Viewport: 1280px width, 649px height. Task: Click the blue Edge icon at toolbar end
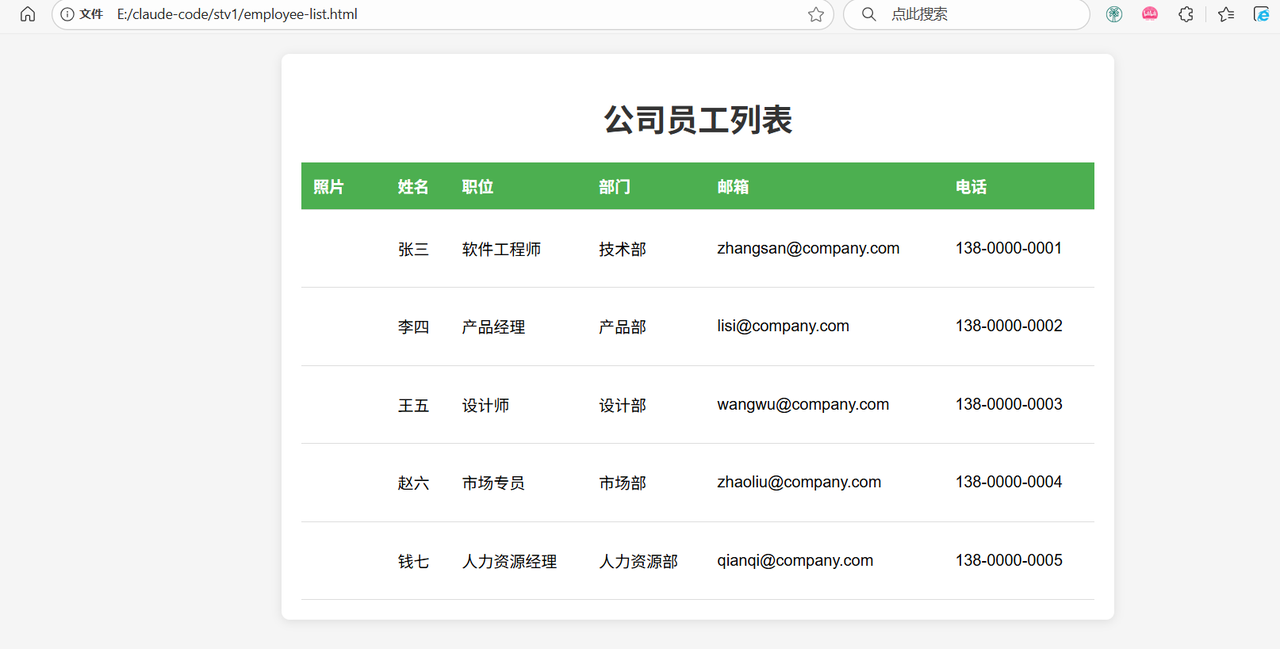click(x=1262, y=14)
